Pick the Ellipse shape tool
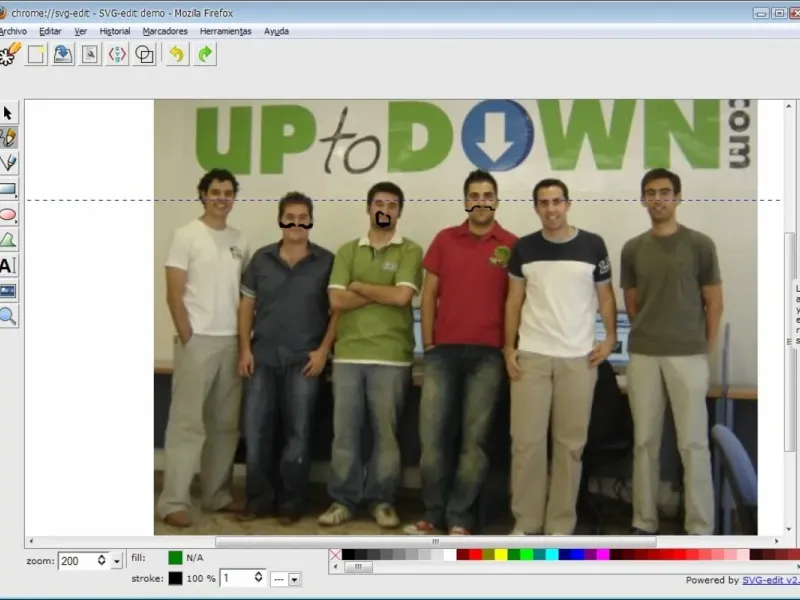This screenshot has width=800, height=600. click(x=8, y=214)
